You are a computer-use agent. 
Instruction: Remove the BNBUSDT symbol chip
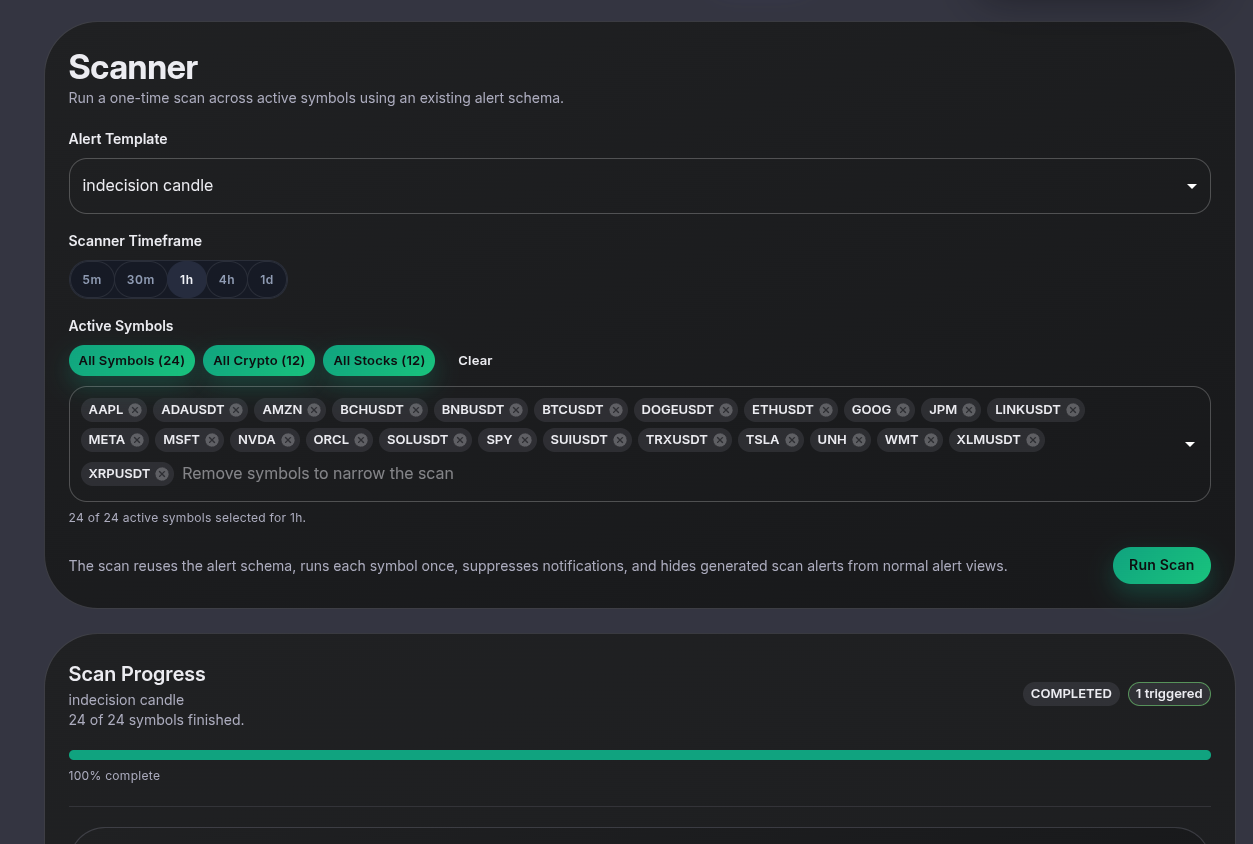(x=516, y=410)
